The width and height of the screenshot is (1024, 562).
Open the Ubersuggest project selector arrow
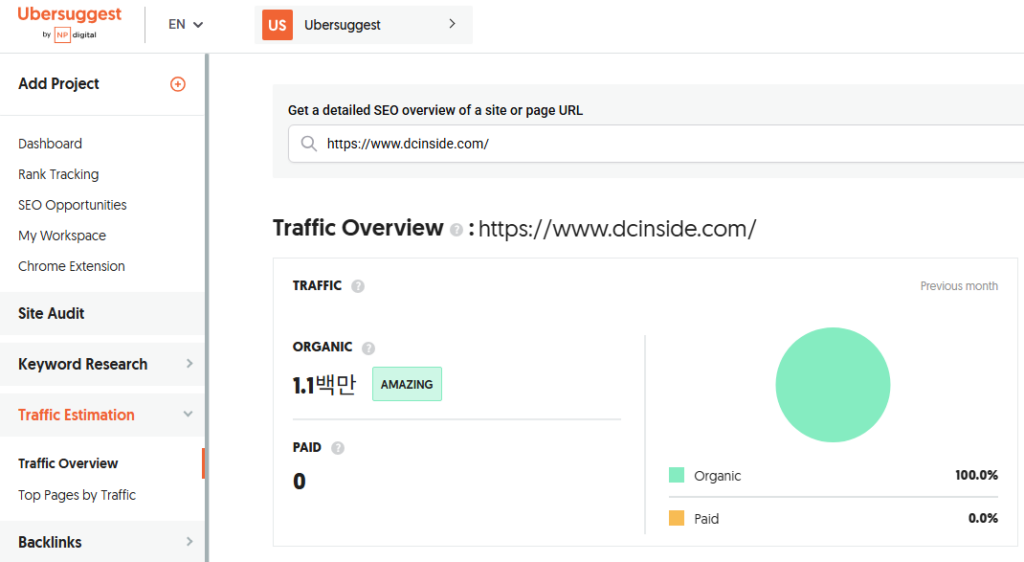click(x=452, y=23)
